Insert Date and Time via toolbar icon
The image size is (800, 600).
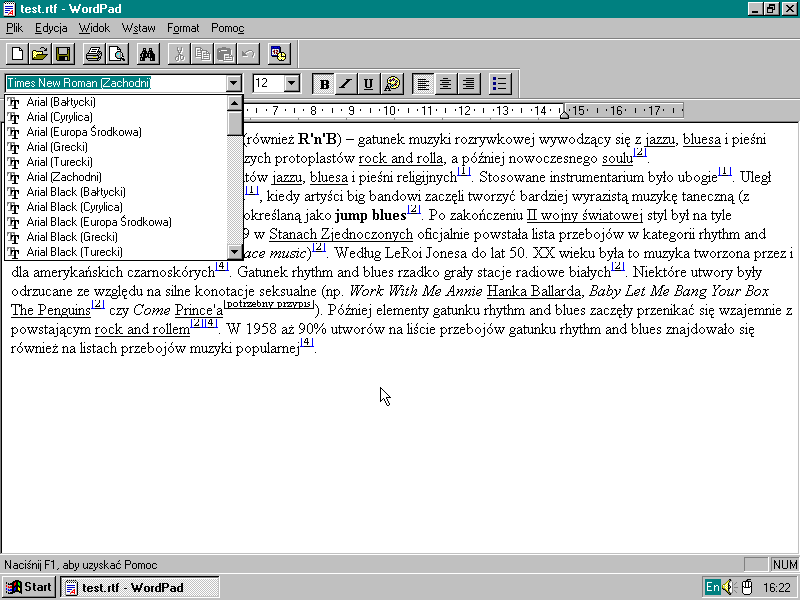279,54
